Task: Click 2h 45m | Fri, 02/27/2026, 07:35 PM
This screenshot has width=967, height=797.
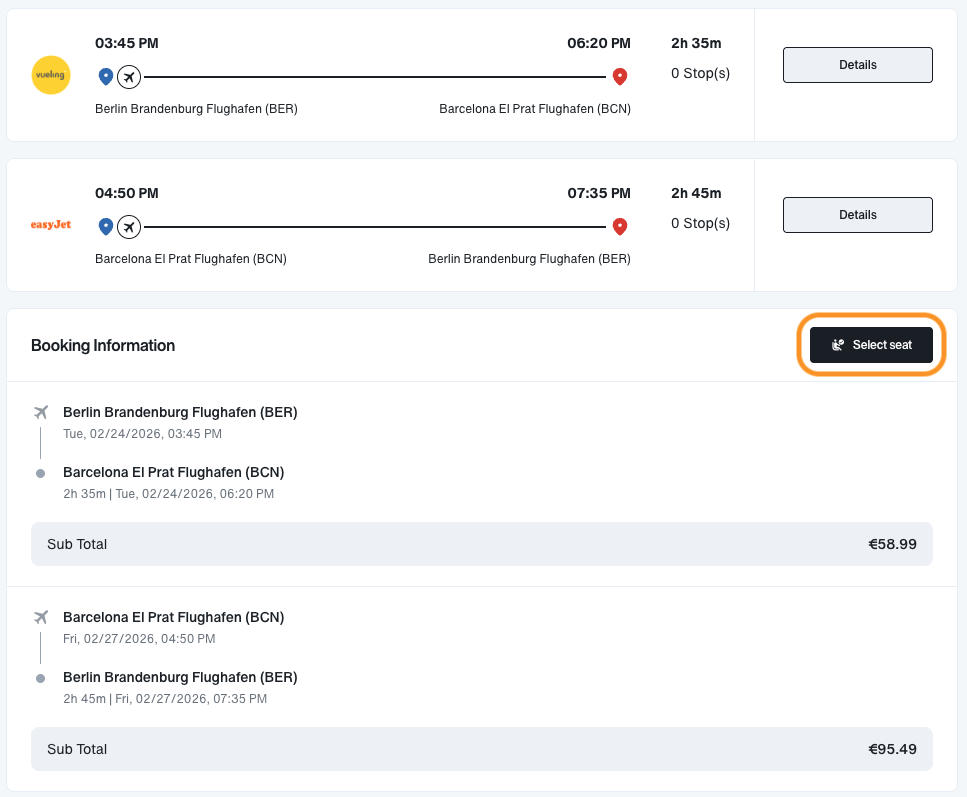Action: point(165,698)
